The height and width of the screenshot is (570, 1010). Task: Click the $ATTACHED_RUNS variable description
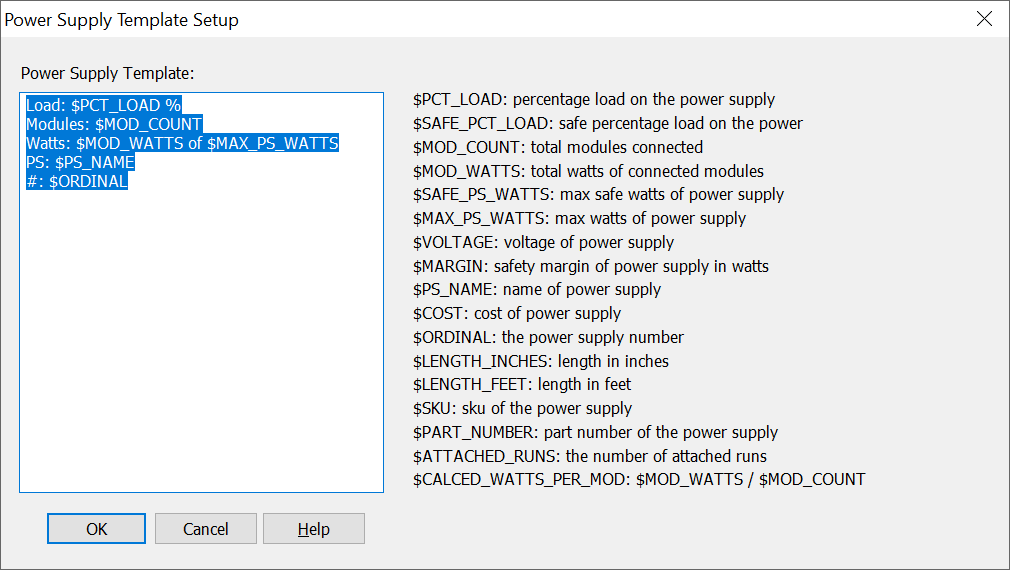pyautogui.click(x=590, y=456)
